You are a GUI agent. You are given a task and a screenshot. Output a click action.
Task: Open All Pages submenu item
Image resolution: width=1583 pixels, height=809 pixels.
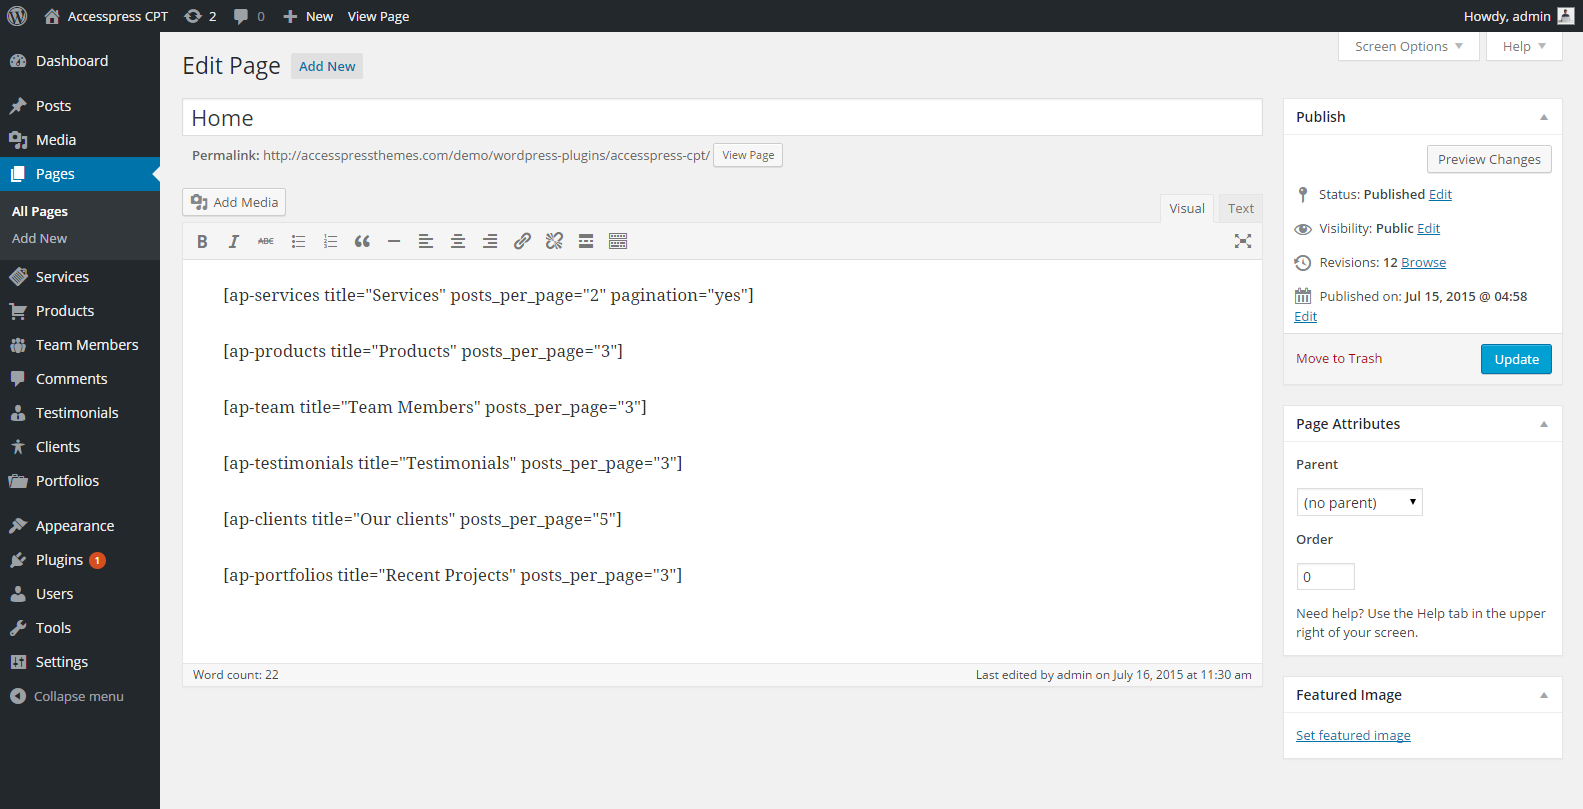point(80,211)
